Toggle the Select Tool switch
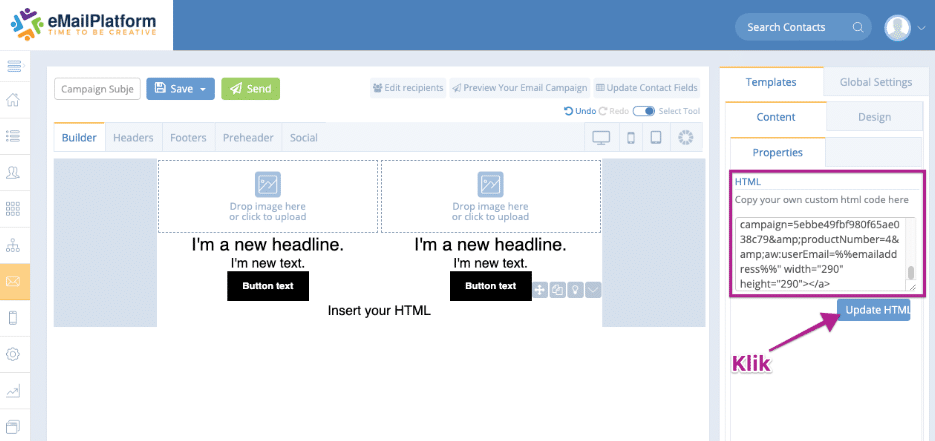The width and height of the screenshot is (935, 441). 644,111
